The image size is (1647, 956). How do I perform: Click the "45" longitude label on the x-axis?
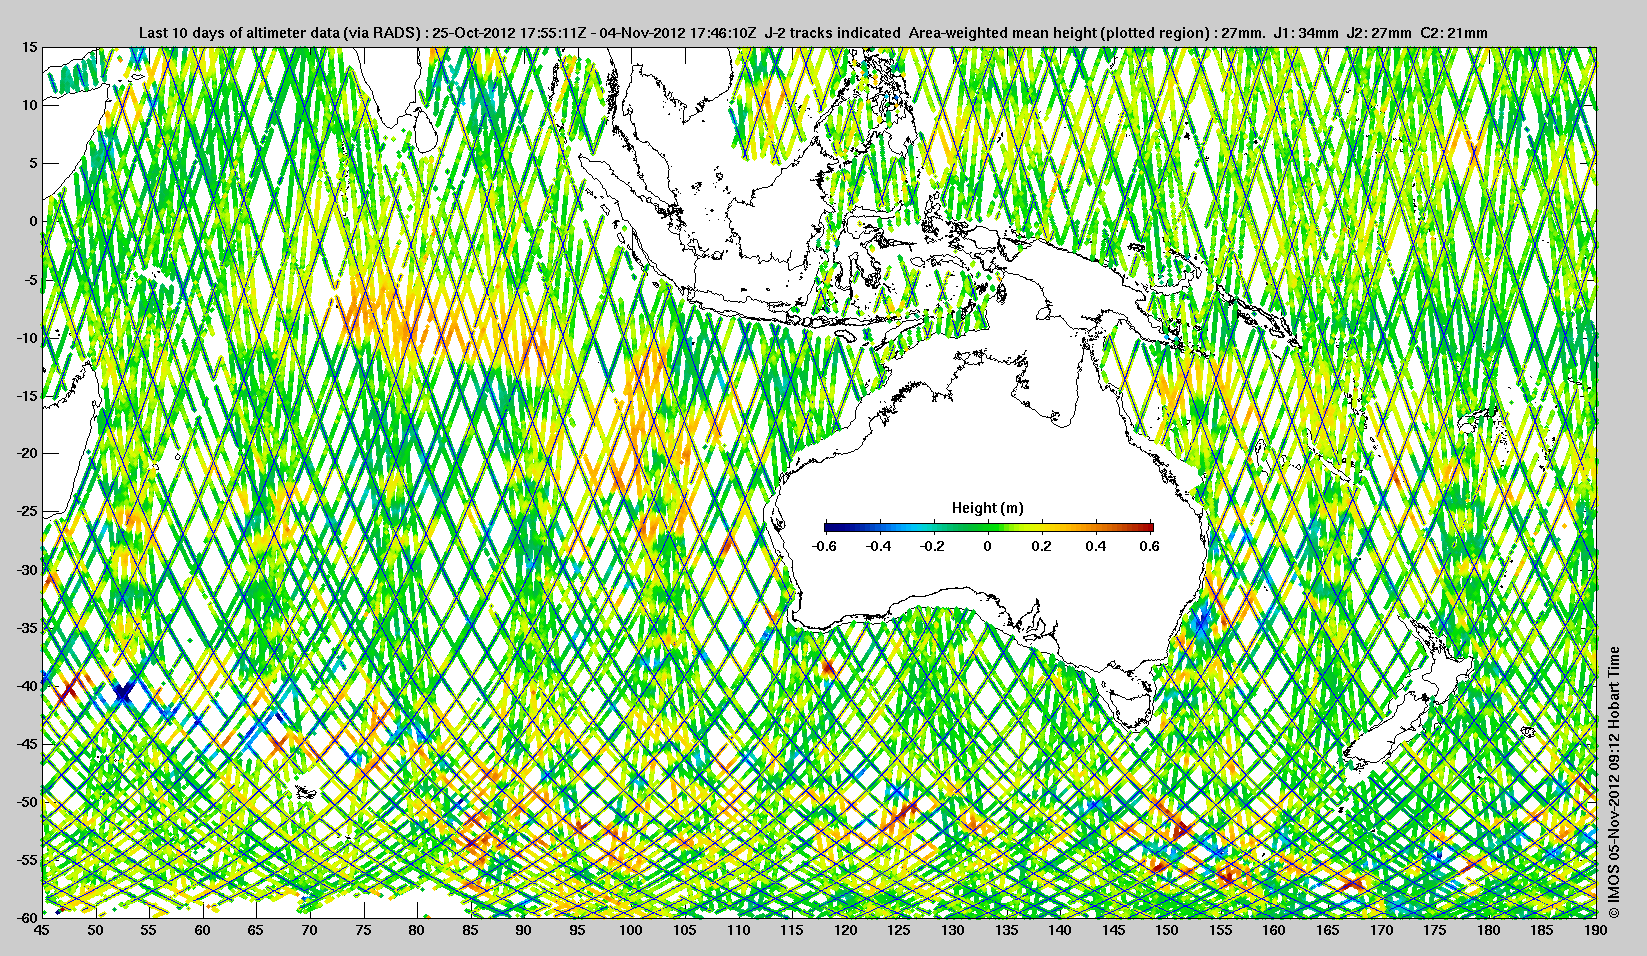click(42, 930)
